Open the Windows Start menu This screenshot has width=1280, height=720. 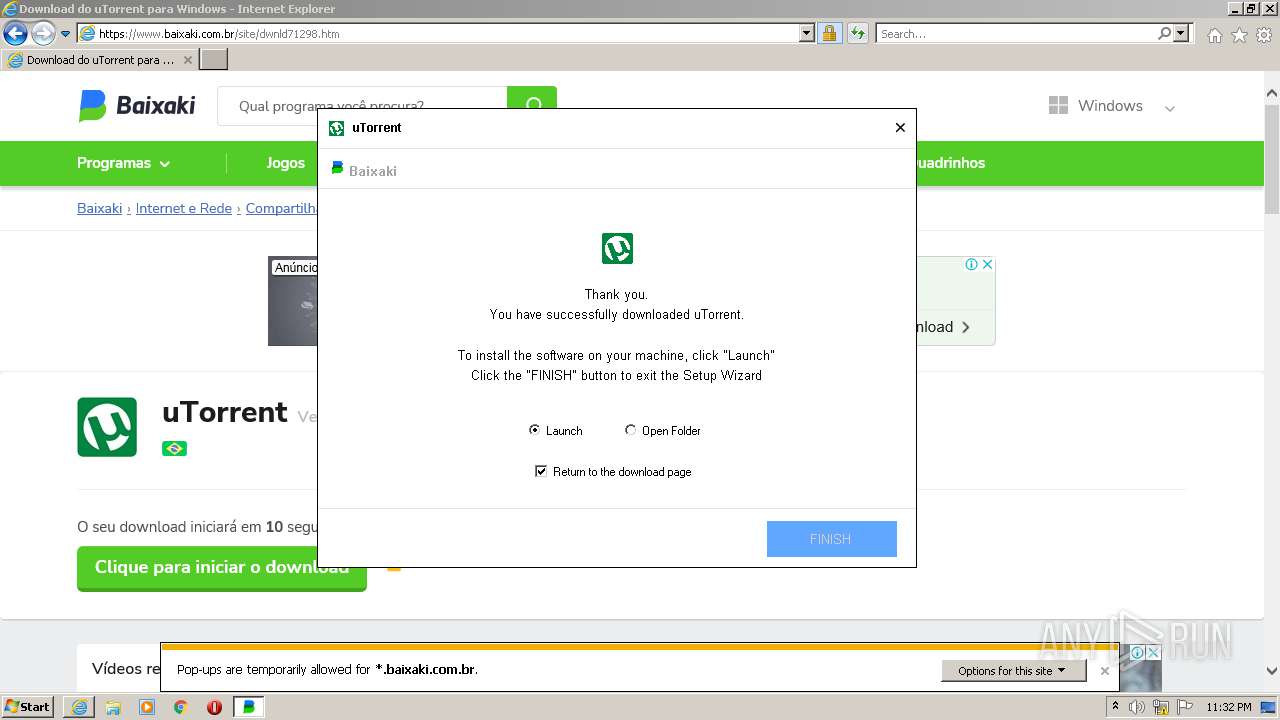(28, 706)
